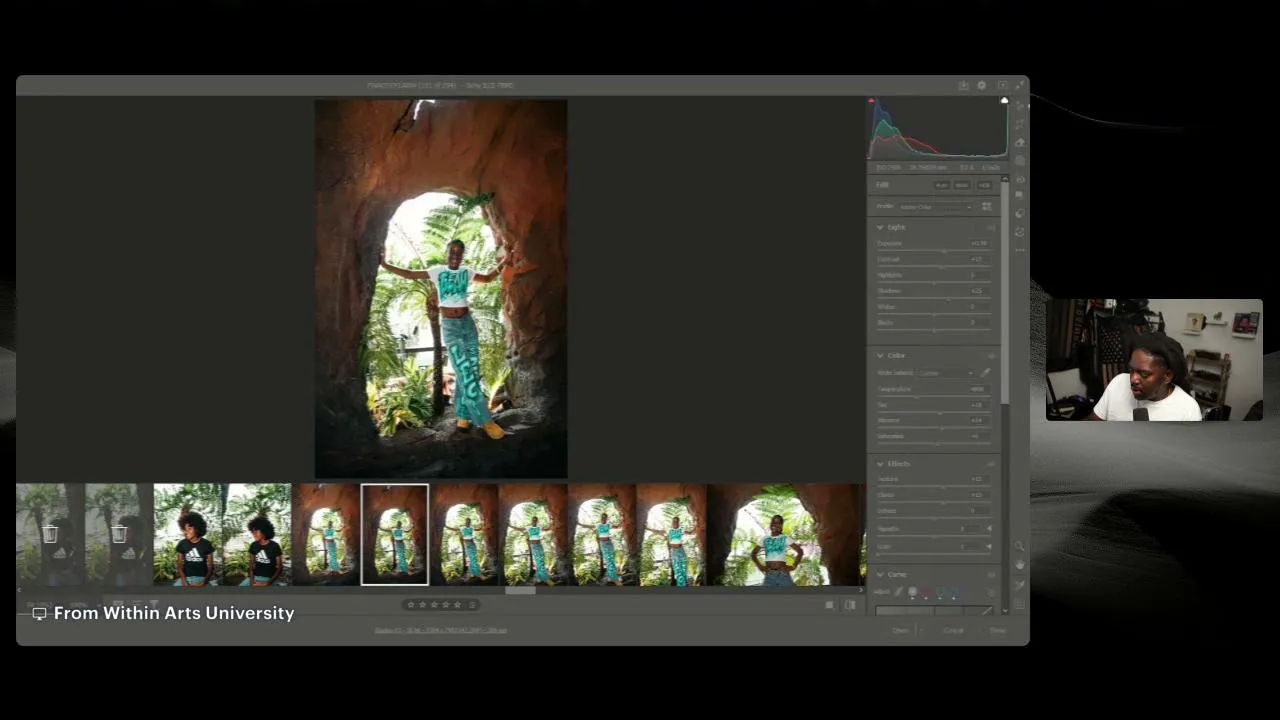1280x720 pixels.
Task: Select the Healing eraser tool
Action: [x=1020, y=143]
